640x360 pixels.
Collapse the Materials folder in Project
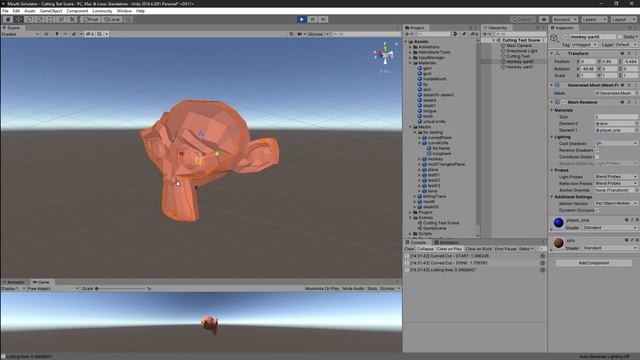(x=410, y=63)
